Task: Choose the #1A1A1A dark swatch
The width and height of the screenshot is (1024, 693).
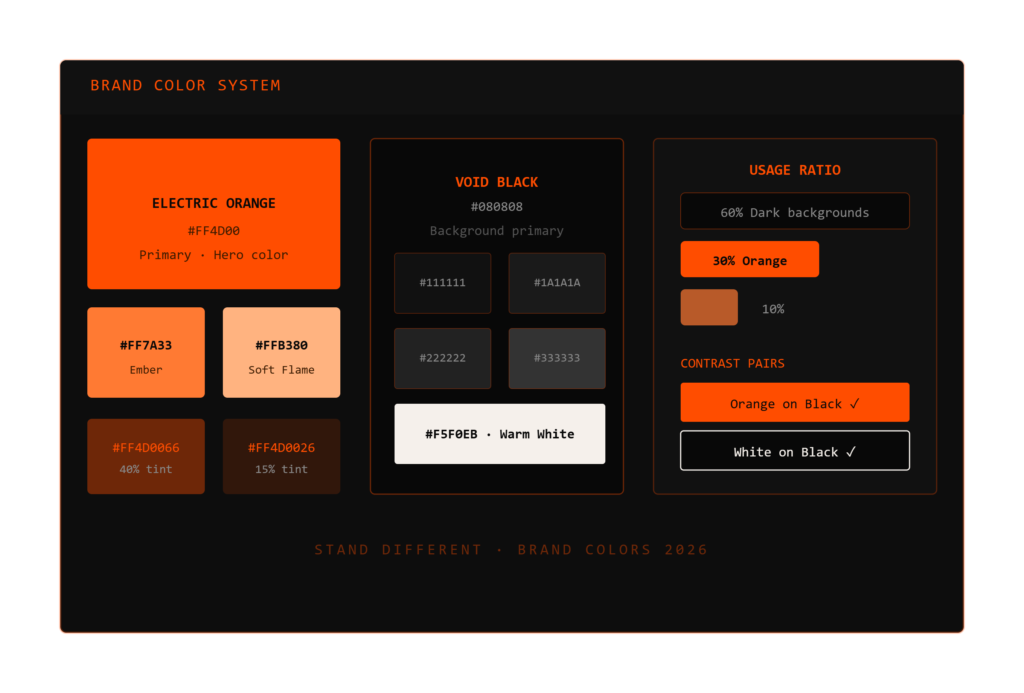Action: point(557,283)
